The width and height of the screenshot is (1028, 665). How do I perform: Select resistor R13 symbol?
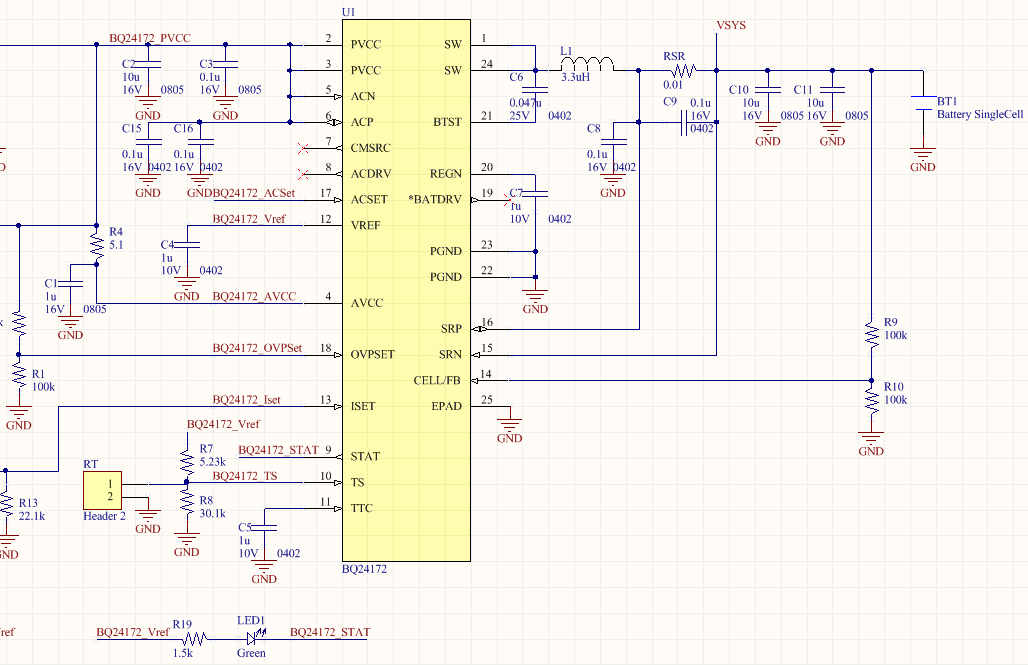click(x=7, y=504)
